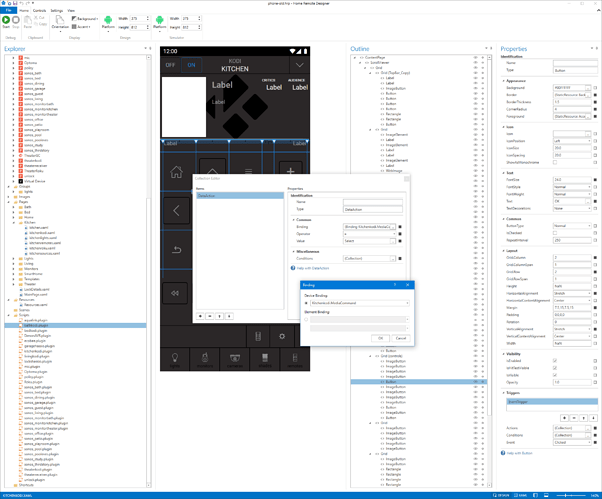Toggle OFF button on phone preview
Screen dimensions: 602x499
[170, 65]
